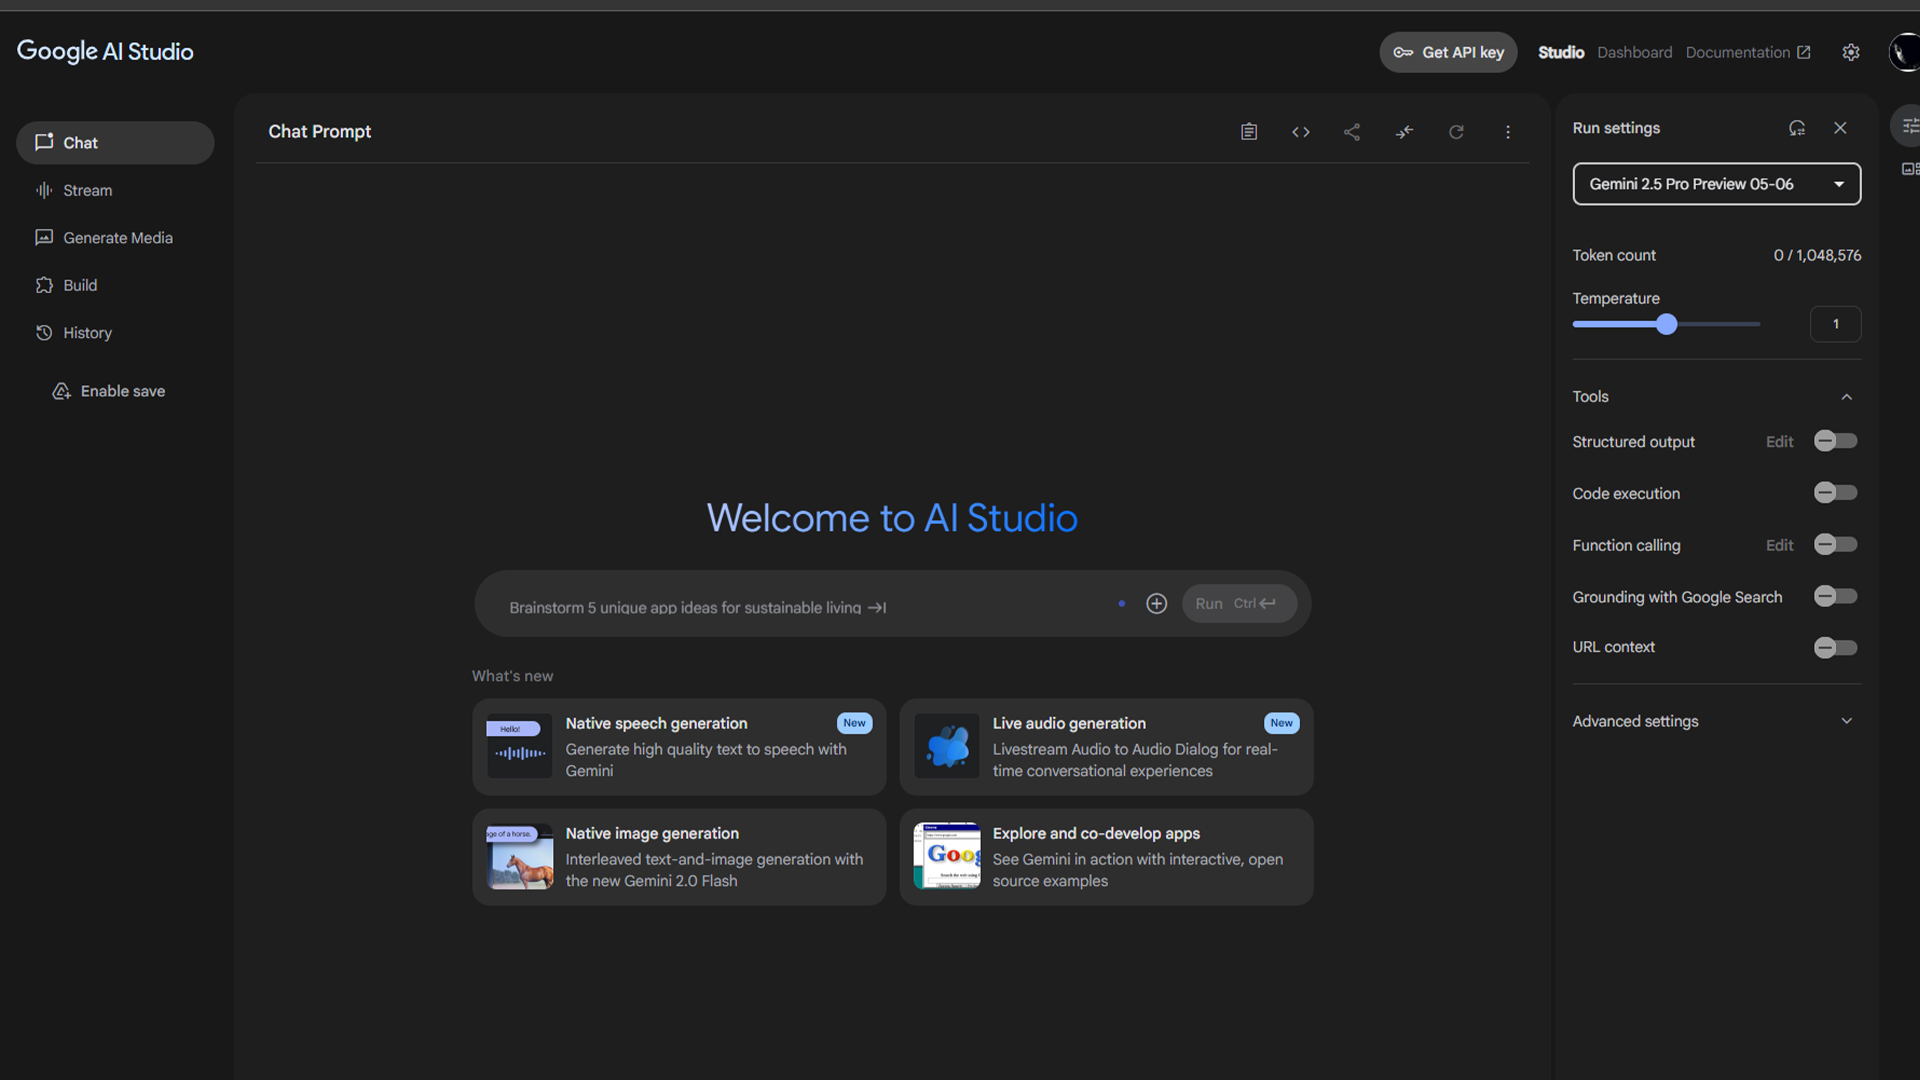This screenshot has width=1920, height=1080.
Task: Open Build in the sidebar
Action: pos(115,285)
